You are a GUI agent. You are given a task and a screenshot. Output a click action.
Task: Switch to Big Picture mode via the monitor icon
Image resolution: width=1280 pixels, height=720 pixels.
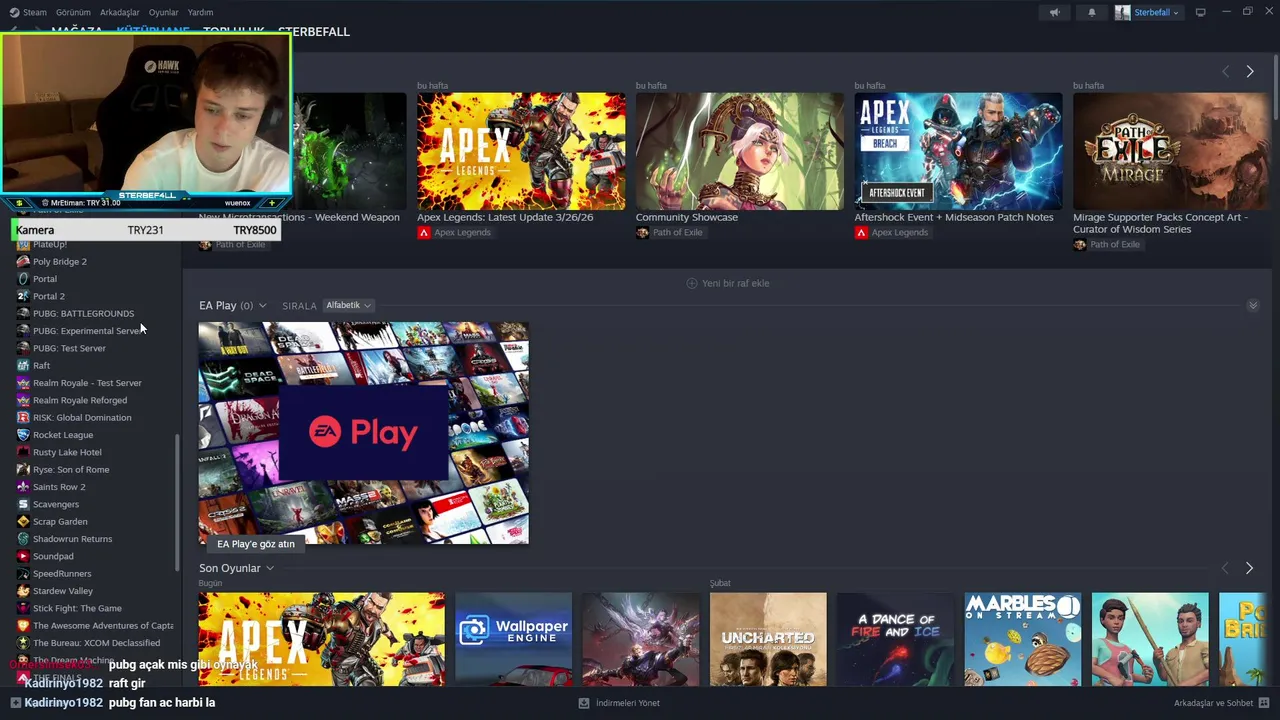coord(1201,12)
